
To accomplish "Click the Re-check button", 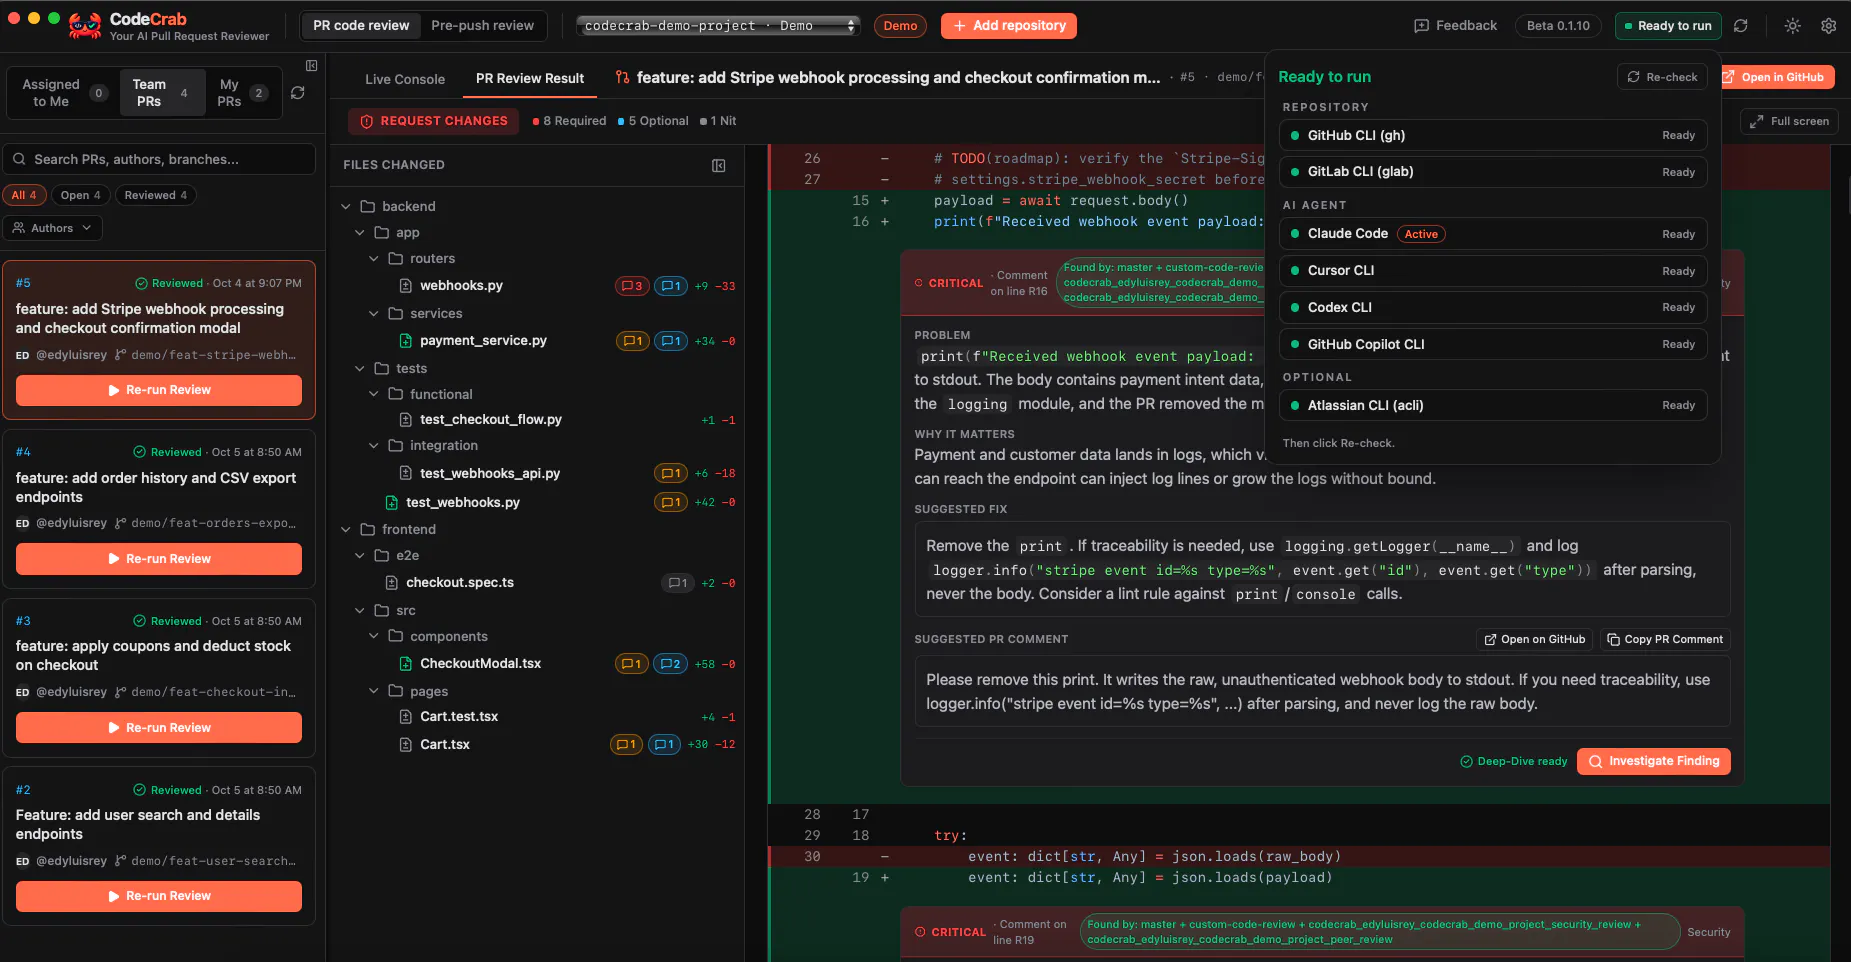I will pos(1662,77).
